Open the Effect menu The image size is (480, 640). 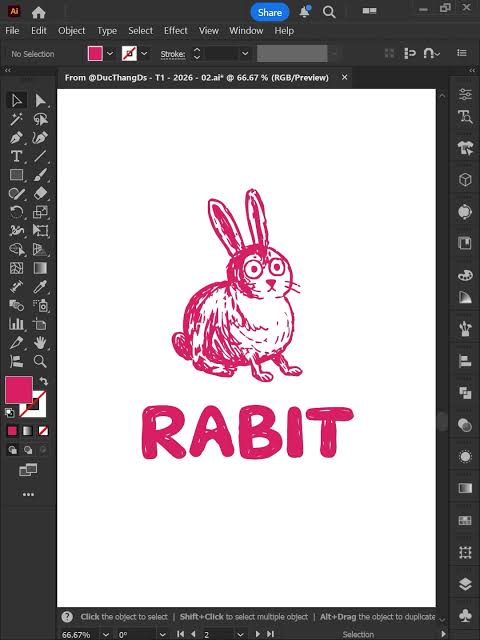click(176, 31)
